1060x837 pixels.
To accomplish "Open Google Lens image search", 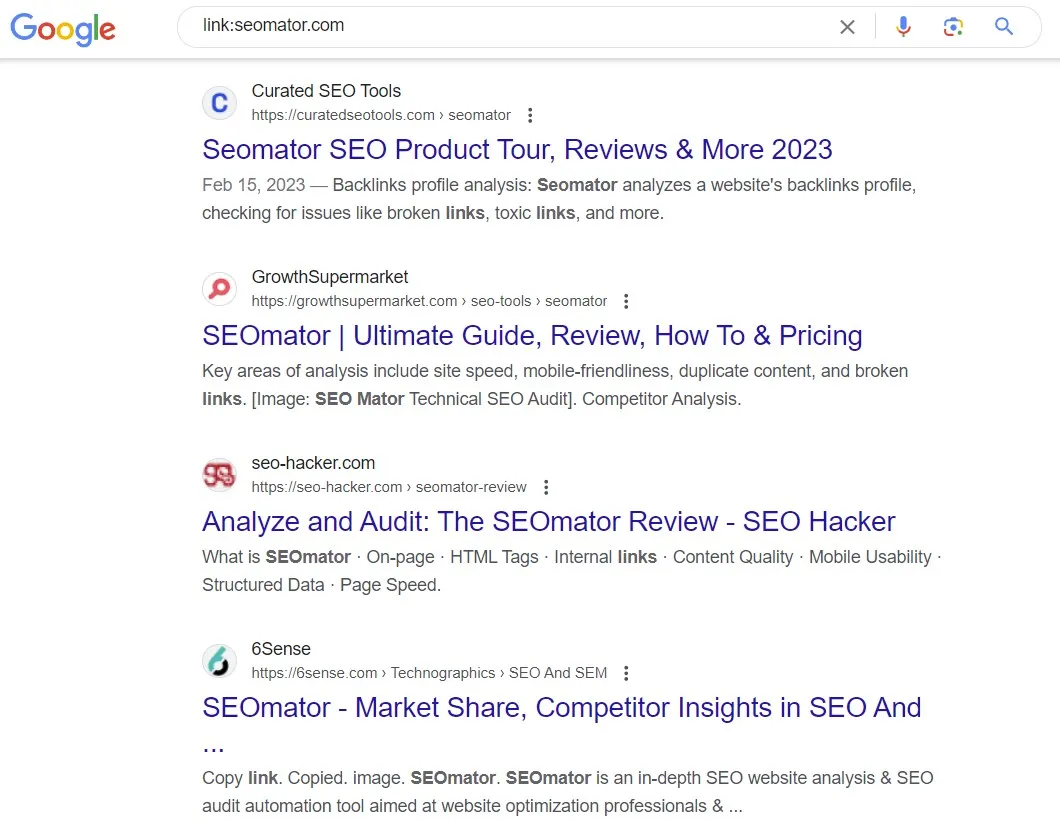I will 953,26.
